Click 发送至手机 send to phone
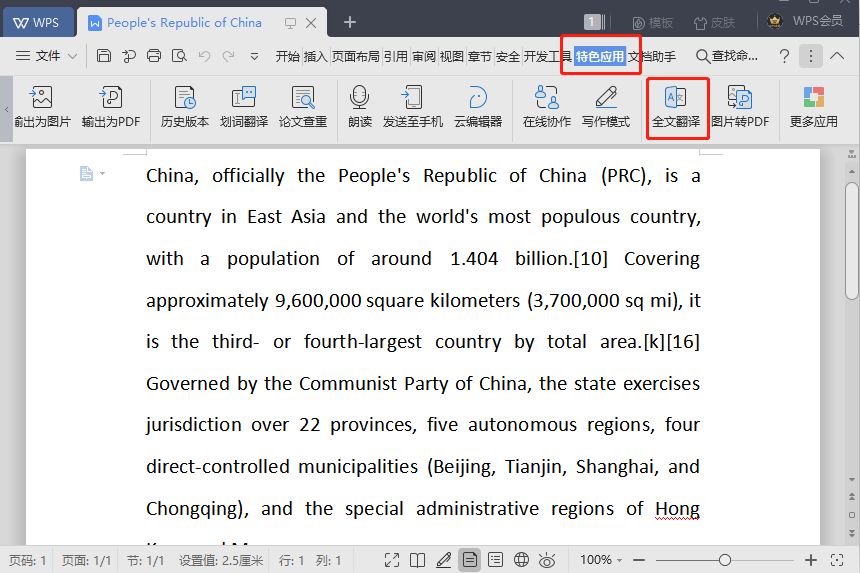This screenshot has height=573, width=860. 412,107
